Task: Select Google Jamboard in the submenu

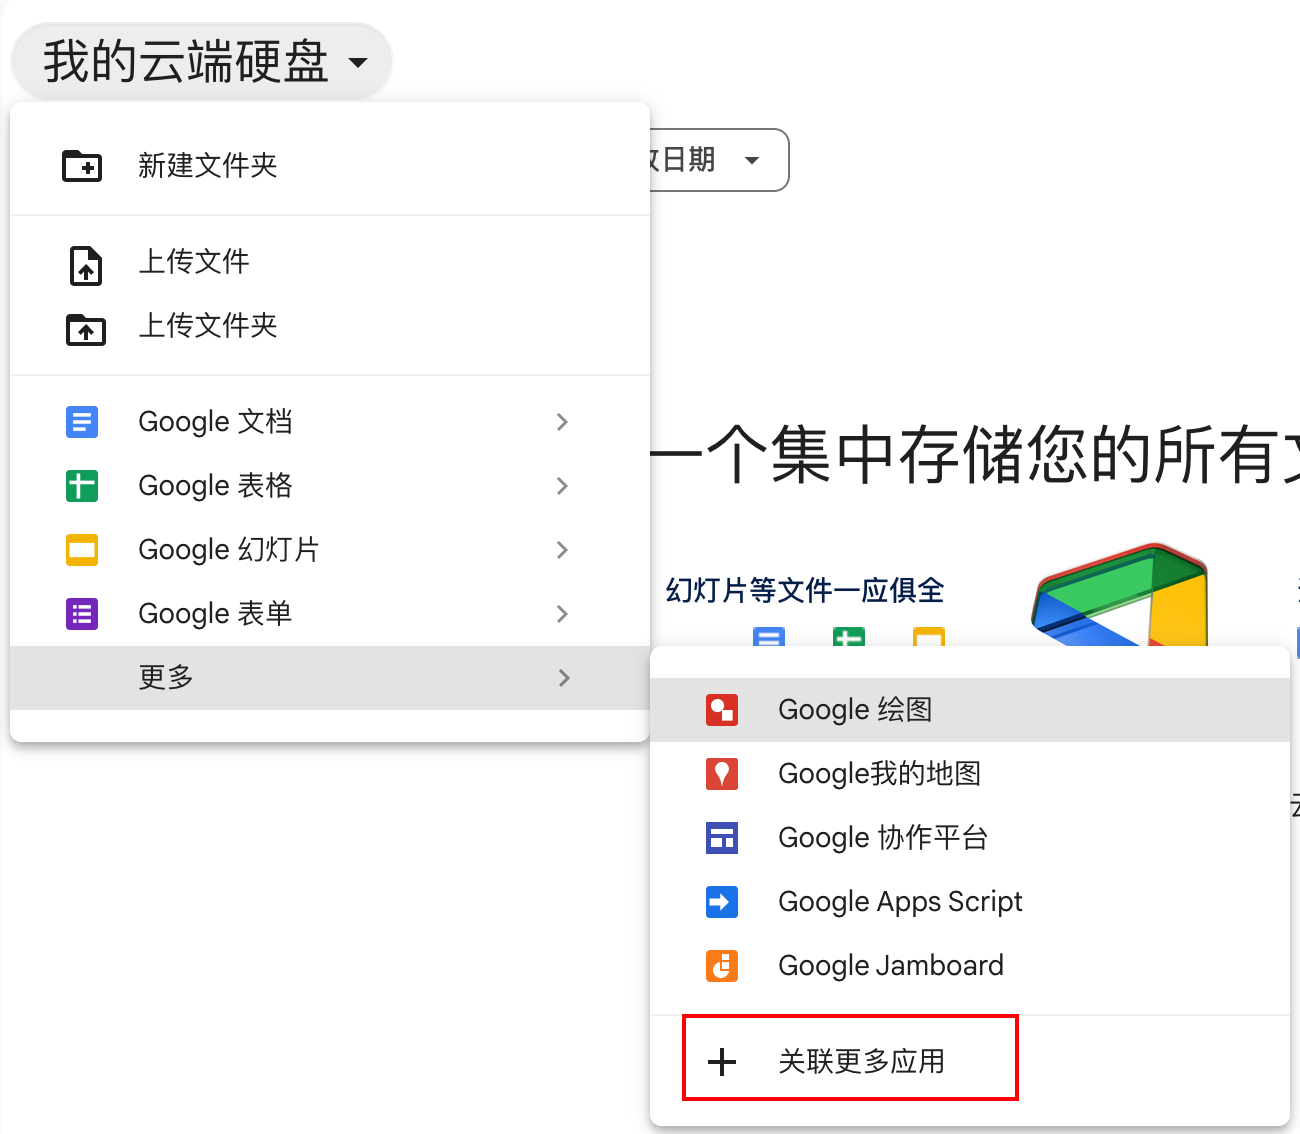Action: click(x=970, y=966)
